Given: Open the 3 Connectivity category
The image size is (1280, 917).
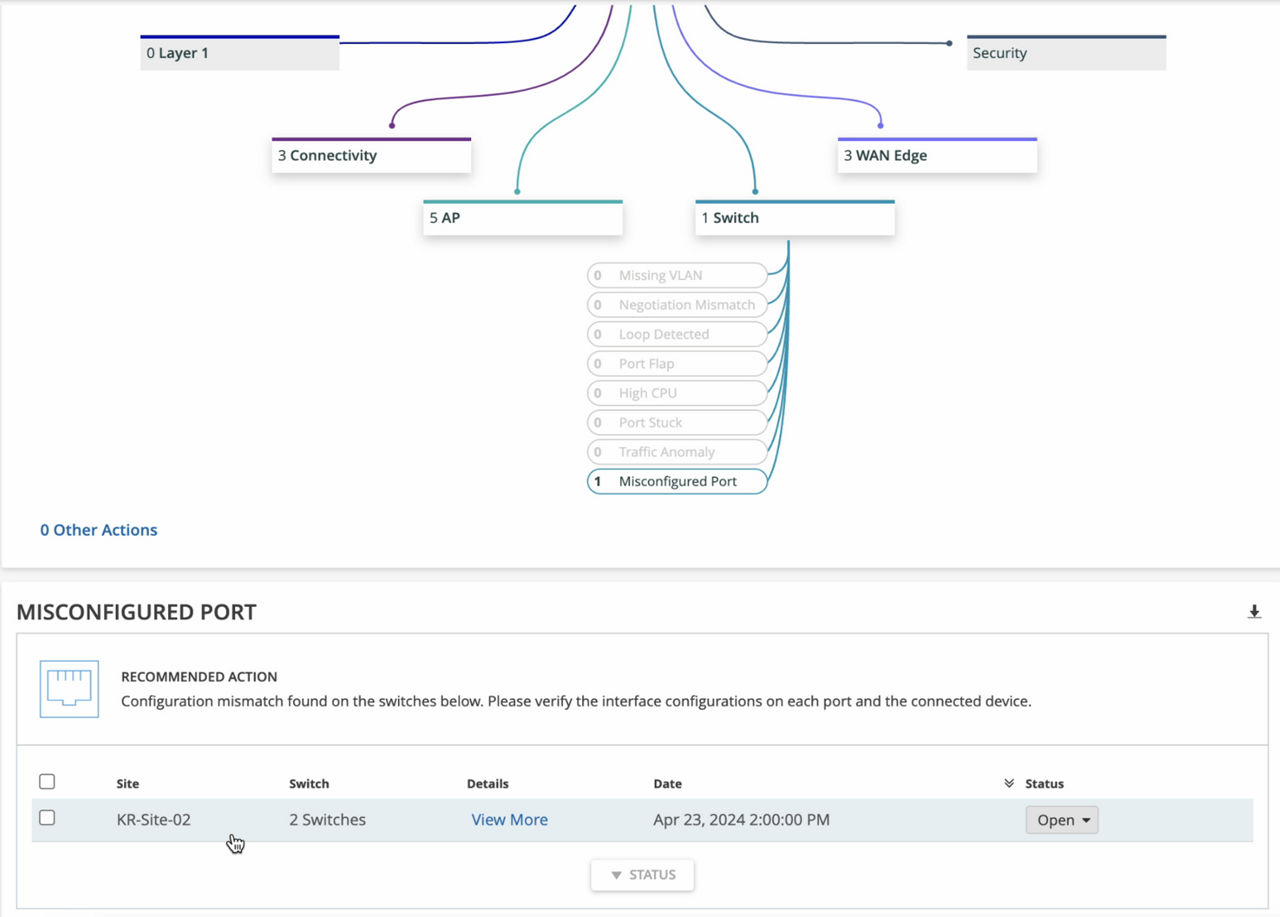Looking at the screenshot, I should pos(371,156).
